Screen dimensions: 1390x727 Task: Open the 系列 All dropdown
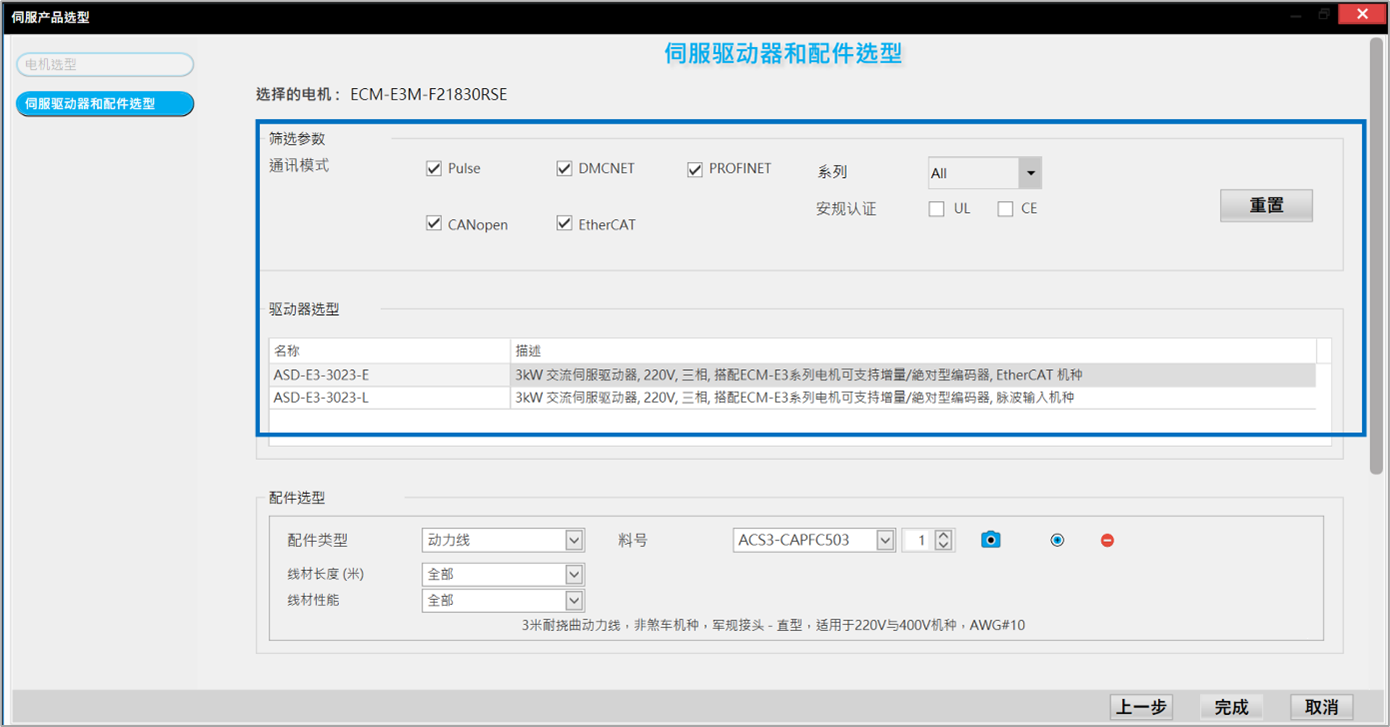point(1029,173)
